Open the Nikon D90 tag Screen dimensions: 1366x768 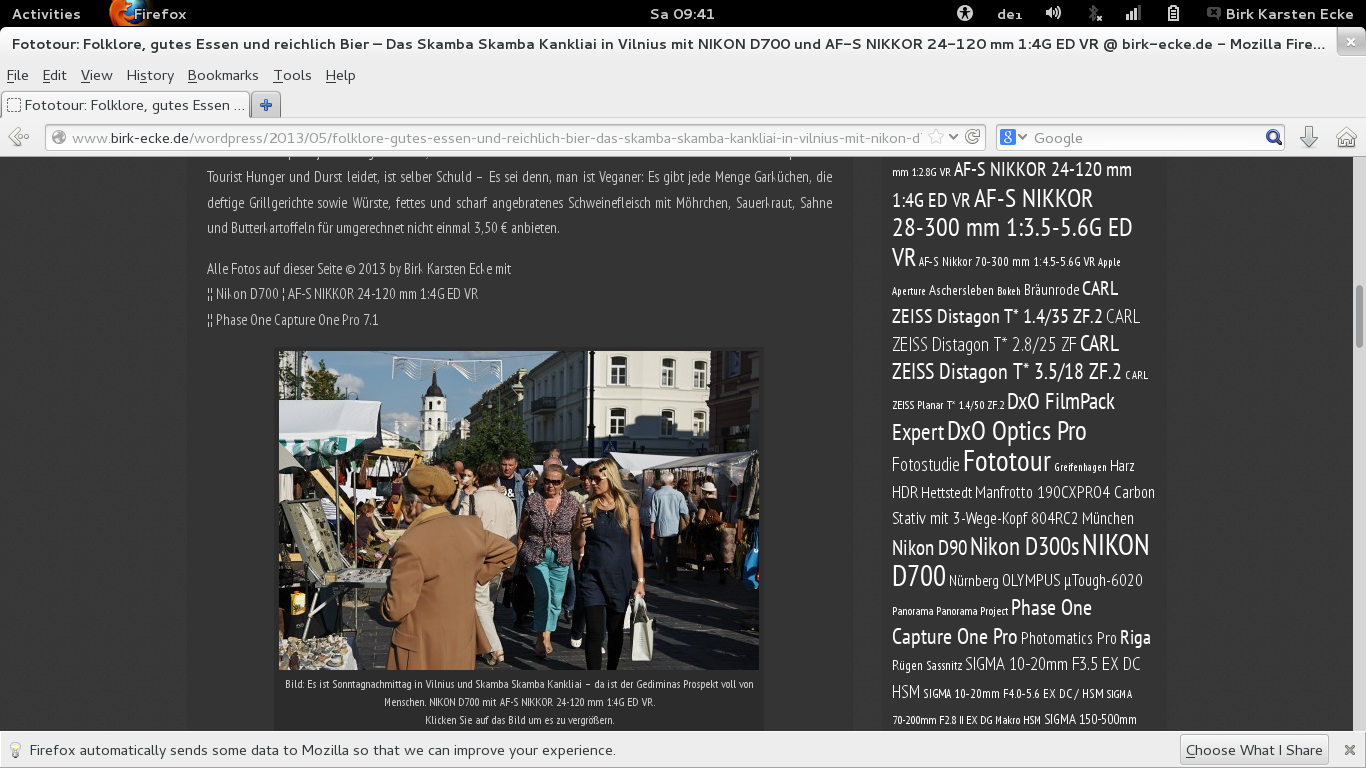coord(929,548)
